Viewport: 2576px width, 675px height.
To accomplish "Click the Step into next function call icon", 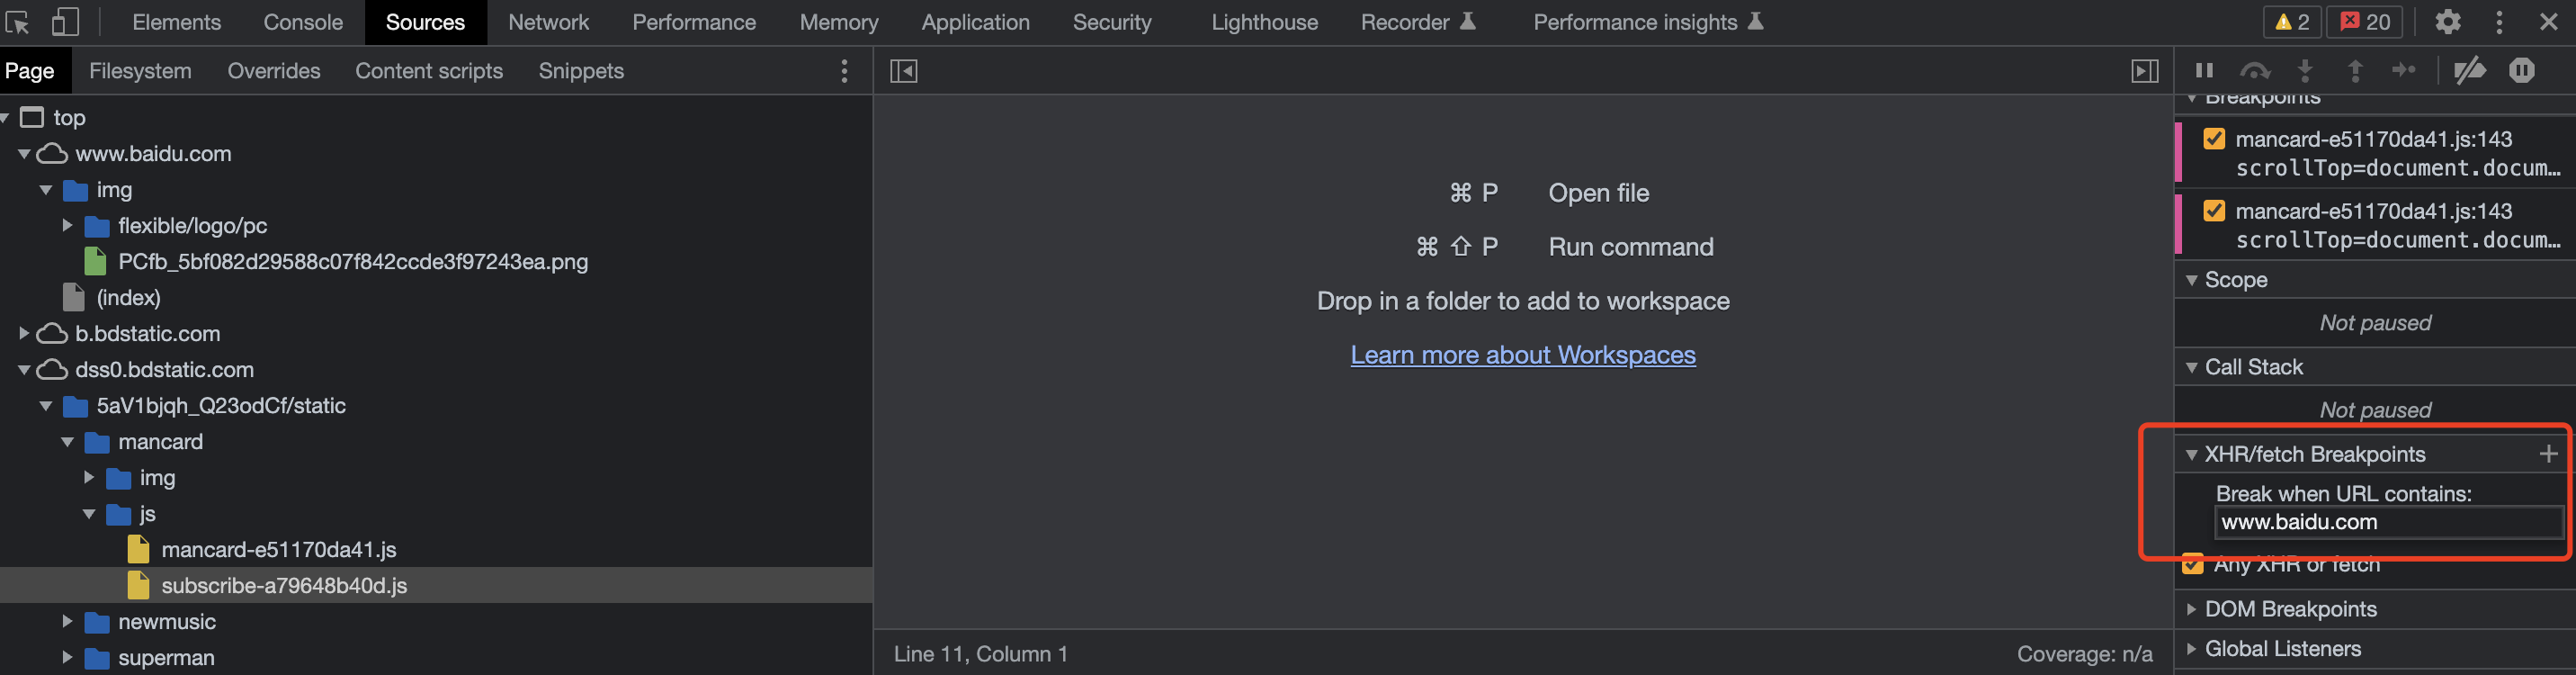I will coord(2305,70).
